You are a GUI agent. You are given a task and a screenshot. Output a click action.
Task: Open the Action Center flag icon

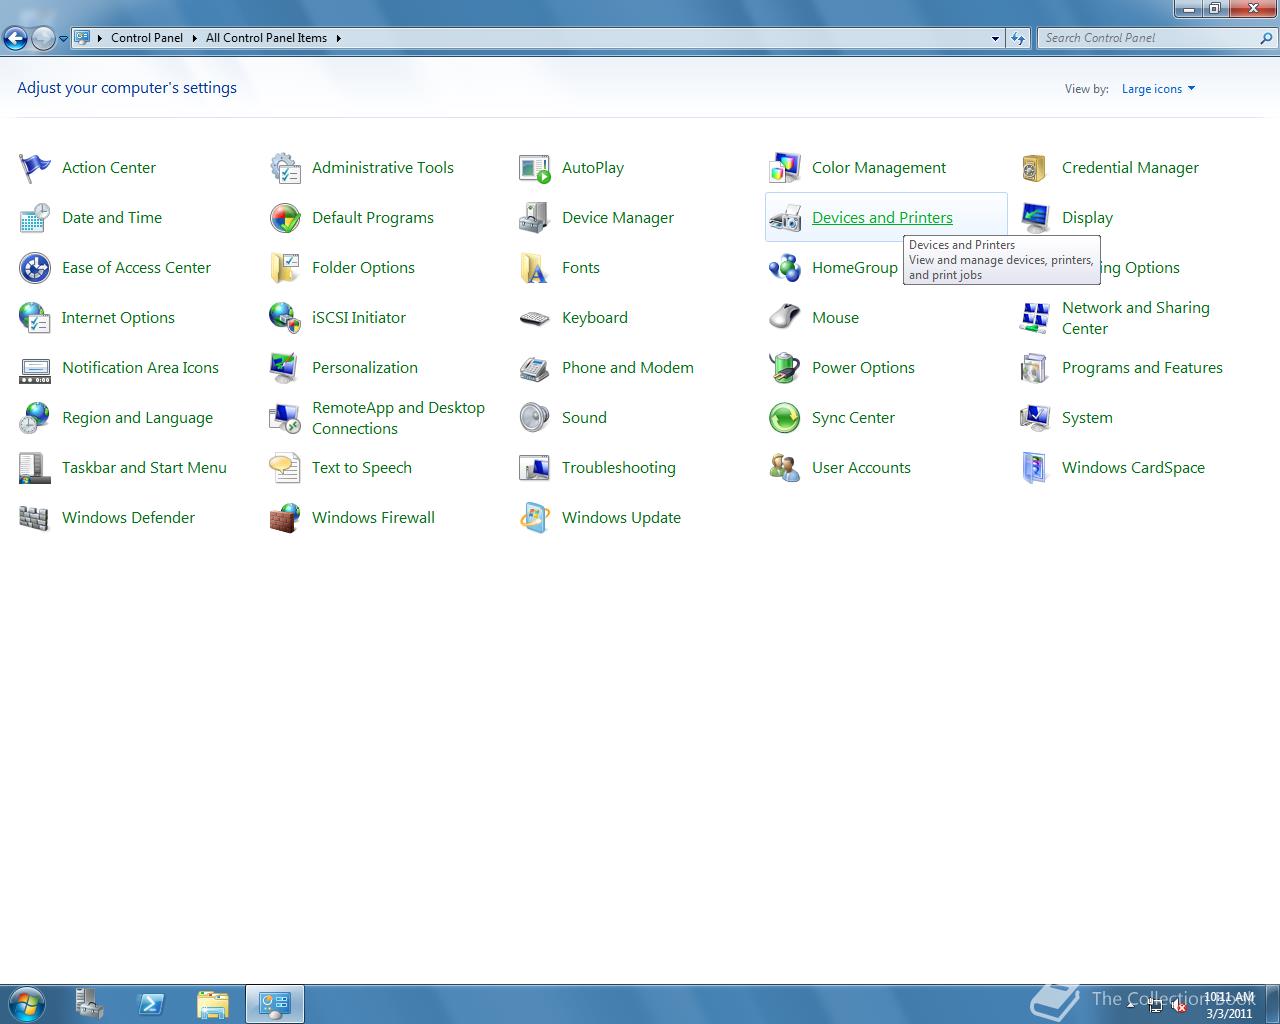35,168
